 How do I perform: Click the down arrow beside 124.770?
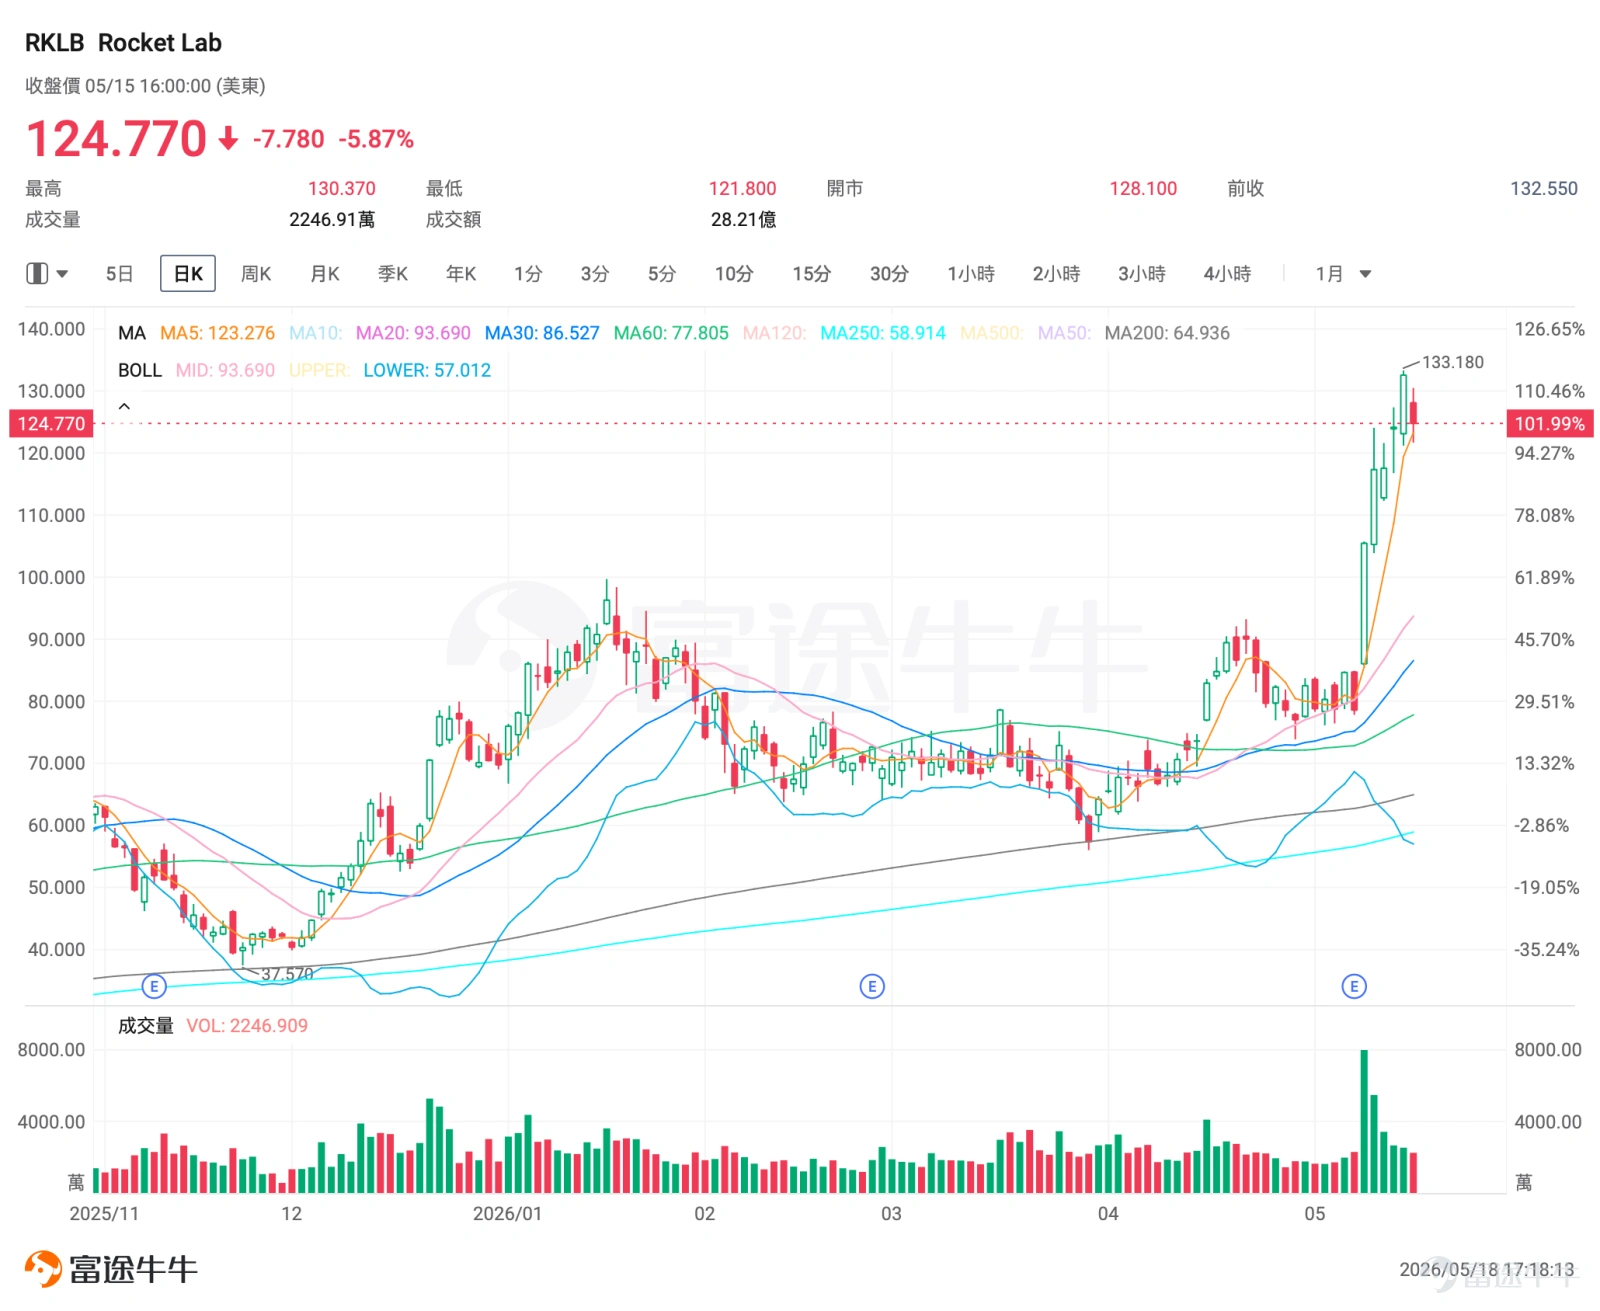click(x=229, y=138)
